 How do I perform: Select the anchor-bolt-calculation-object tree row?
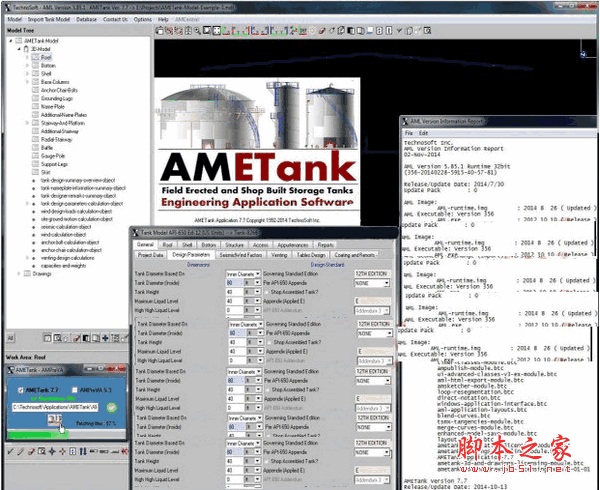coord(70,243)
